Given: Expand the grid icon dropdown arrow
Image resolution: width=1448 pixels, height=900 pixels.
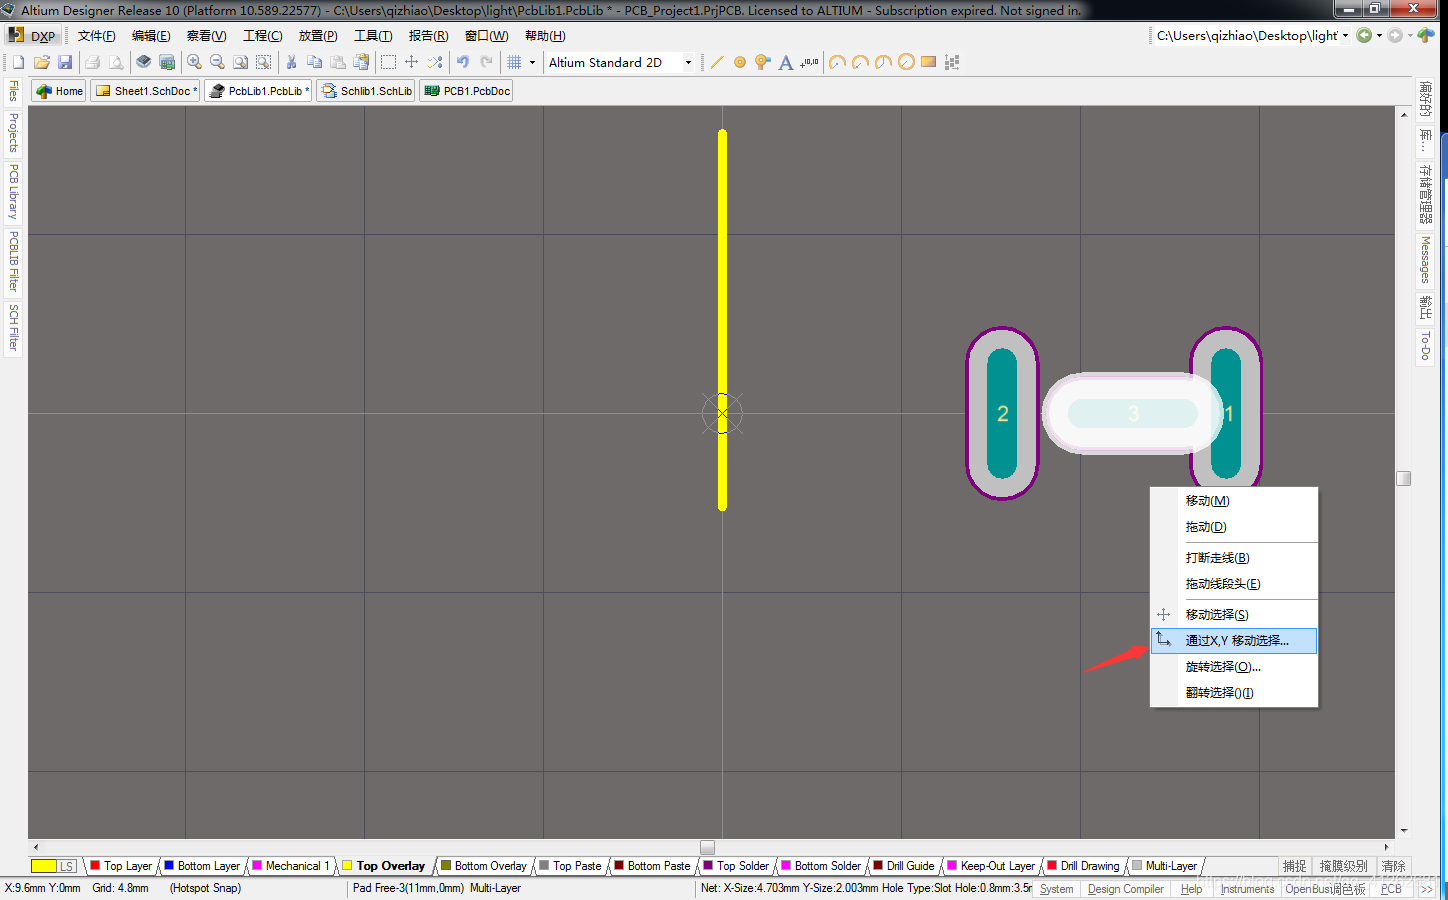Looking at the screenshot, I should point(532,62).
